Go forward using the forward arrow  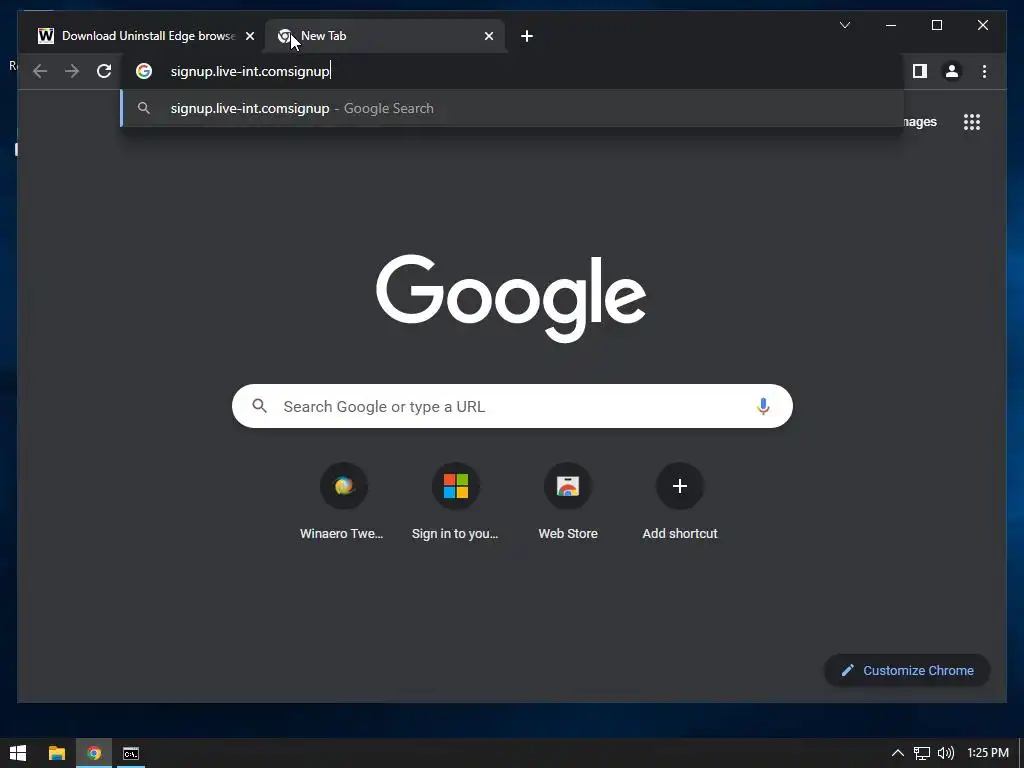click(x=72, y=71)
